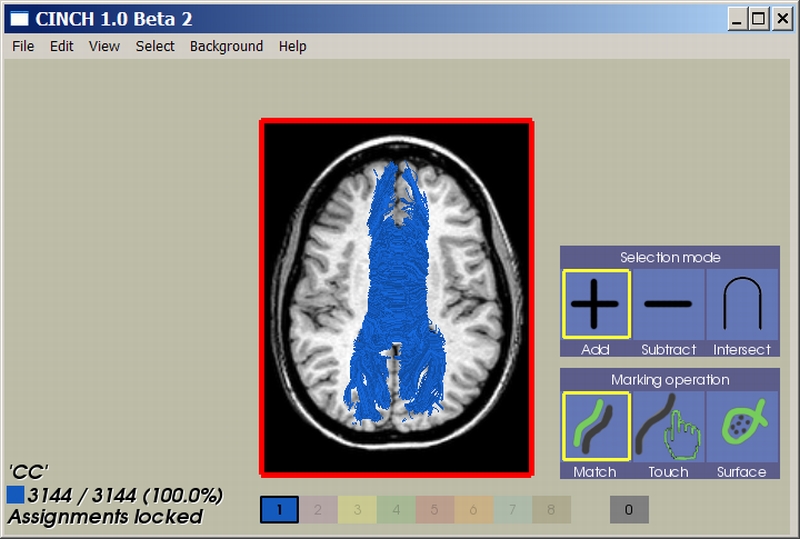Click the blue CC color swatch
The height and width of the screenshot is (539, 800).
[15, 494]
